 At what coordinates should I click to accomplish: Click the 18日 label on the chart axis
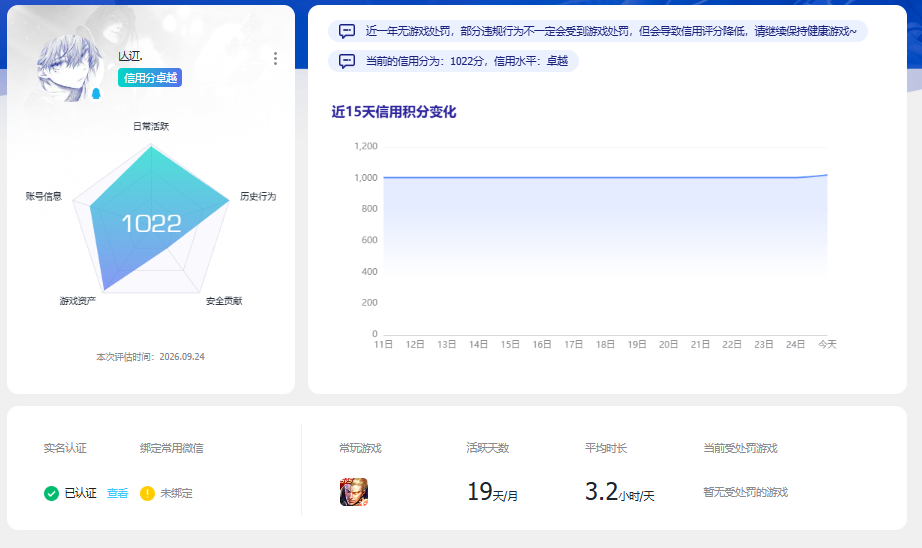pyautogui.click(x=605, y=345)
